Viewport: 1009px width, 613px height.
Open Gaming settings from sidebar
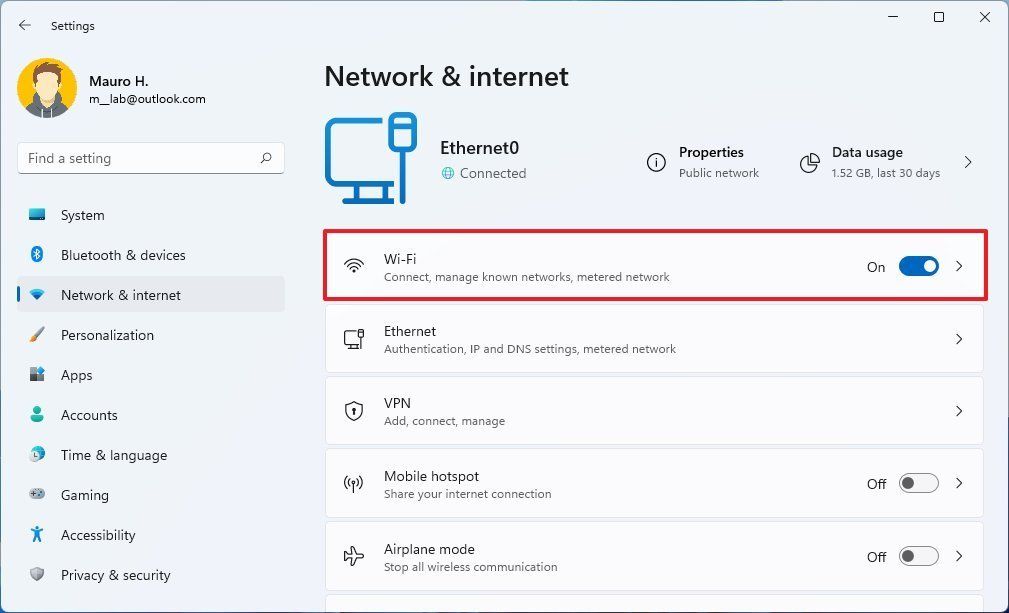(x=85, y=495)
